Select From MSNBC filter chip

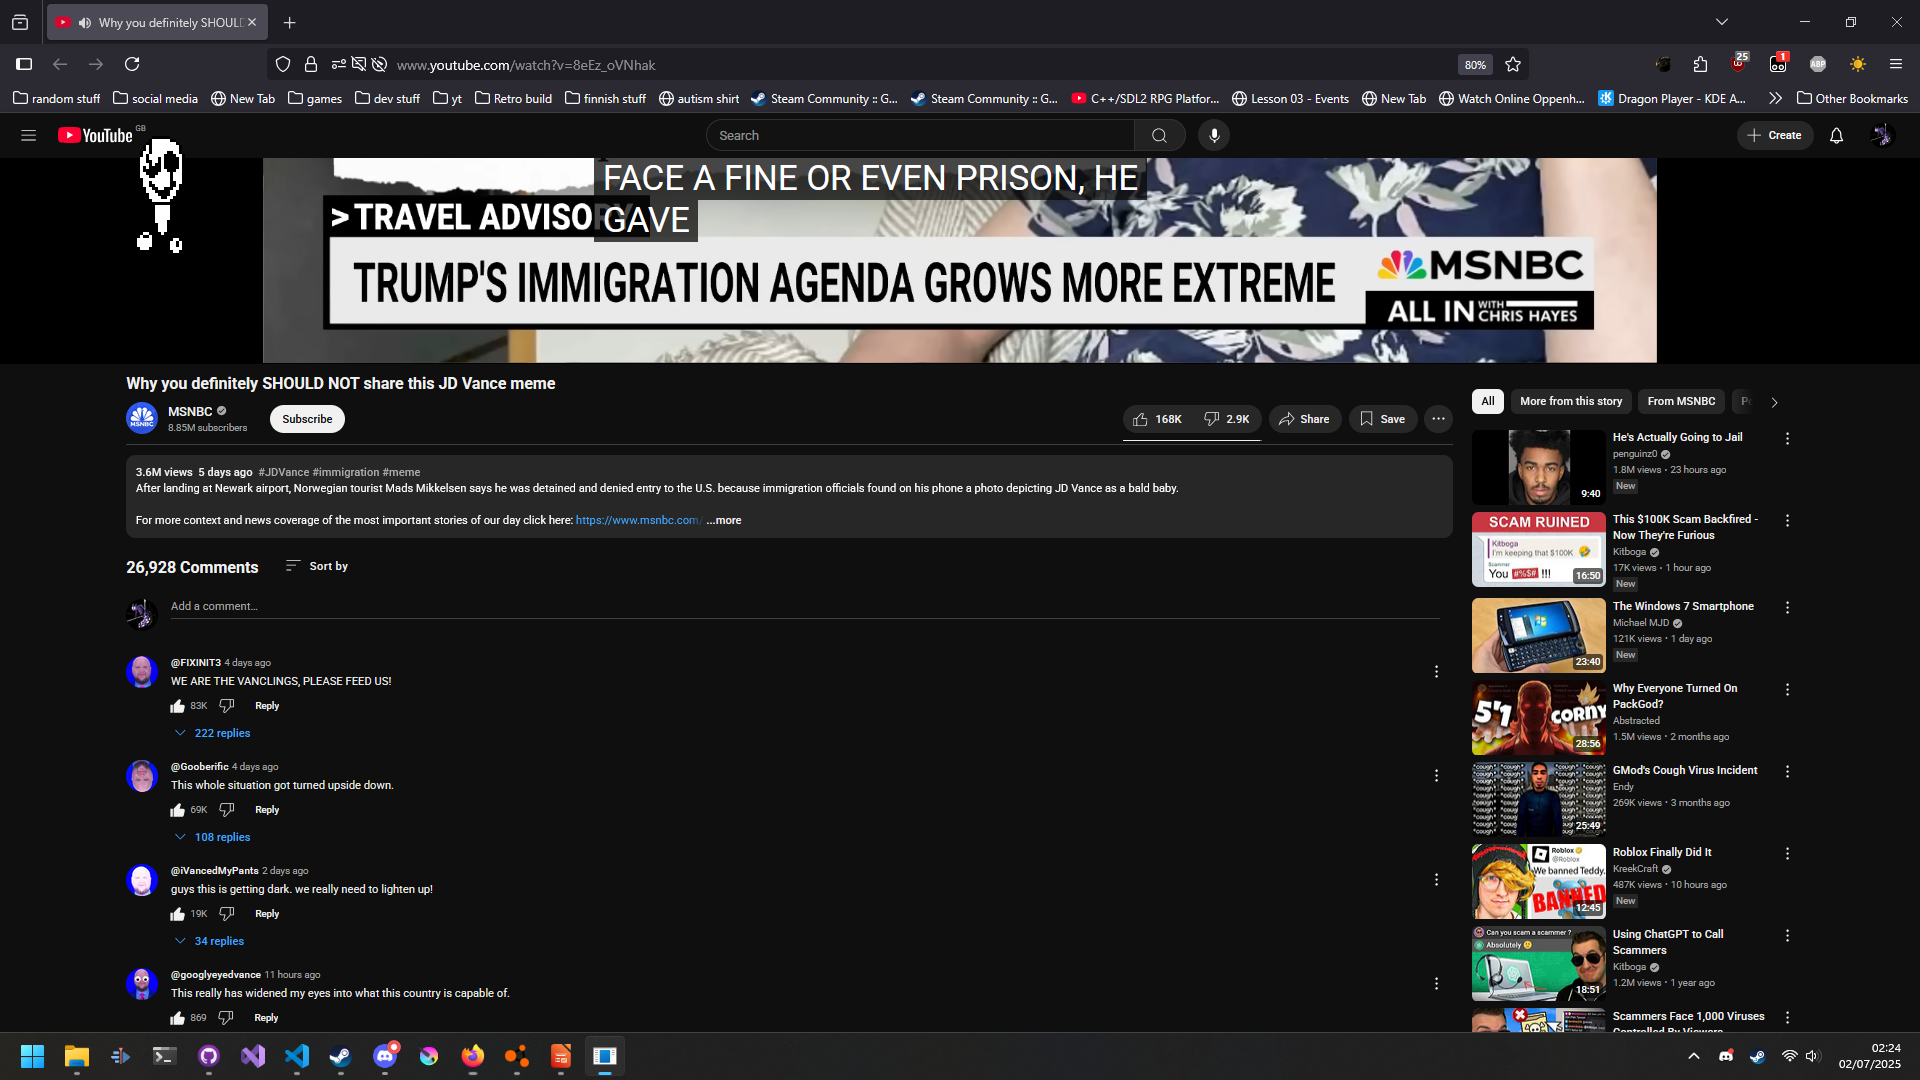(x=1681, y=401)
